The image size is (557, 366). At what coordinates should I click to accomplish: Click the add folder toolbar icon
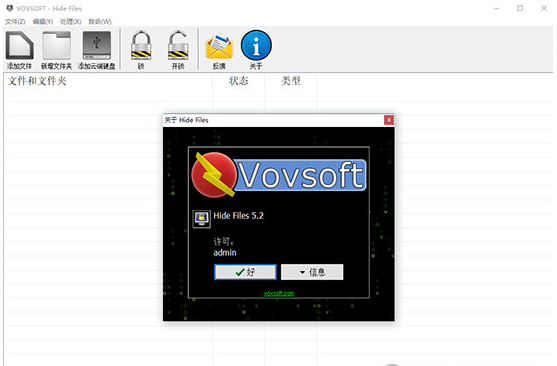pos(56,45)
